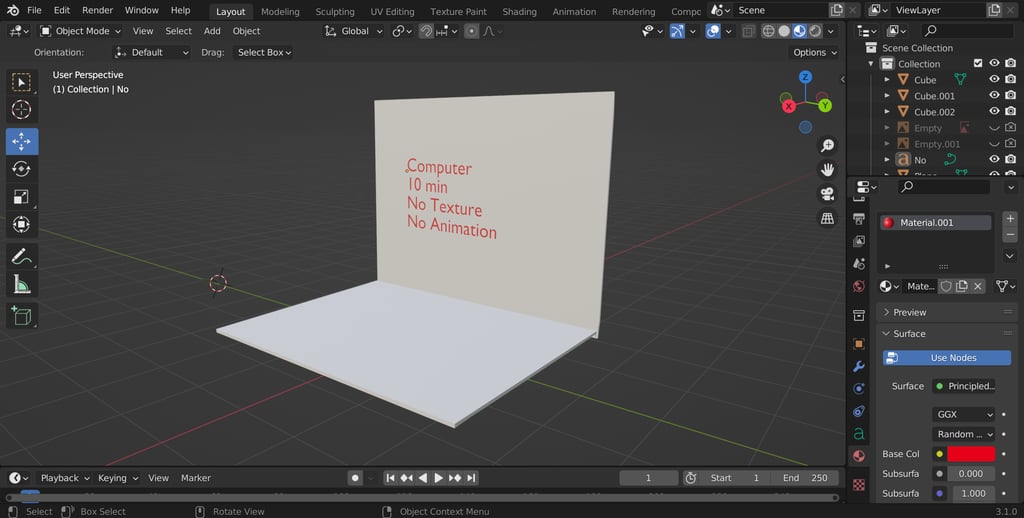Select the Measure tool
Image resolution: width=1024 pixels, height=518 pixels.
point(21,285)
